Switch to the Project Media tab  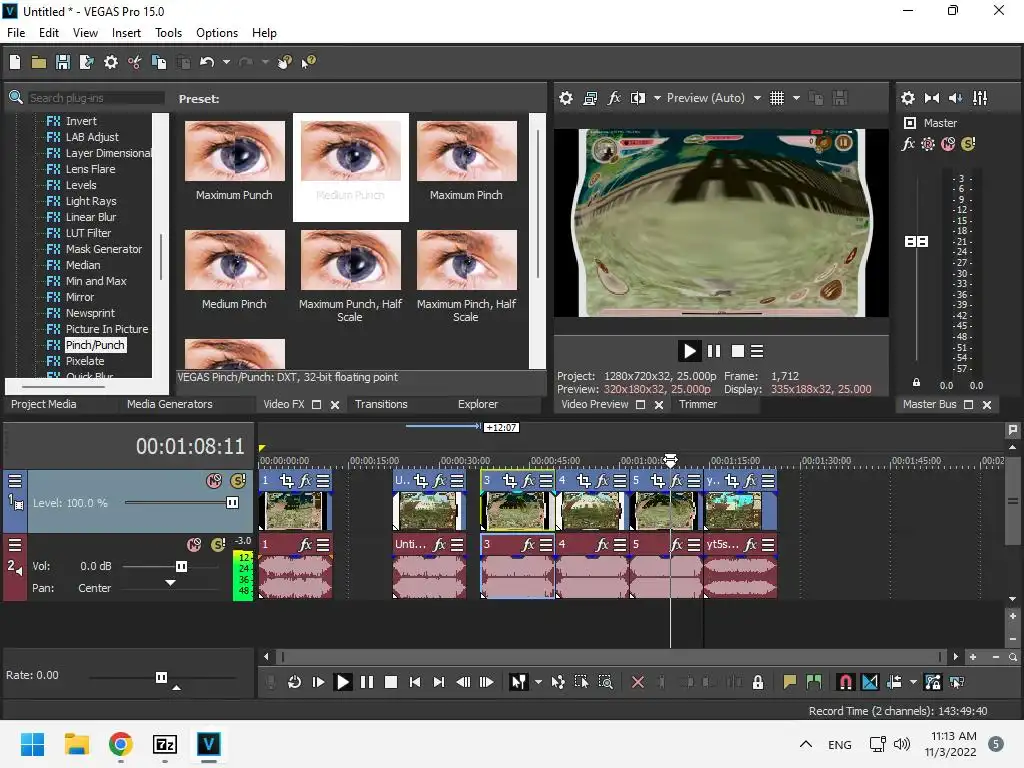pyautogui.click(x=44, y=404)
